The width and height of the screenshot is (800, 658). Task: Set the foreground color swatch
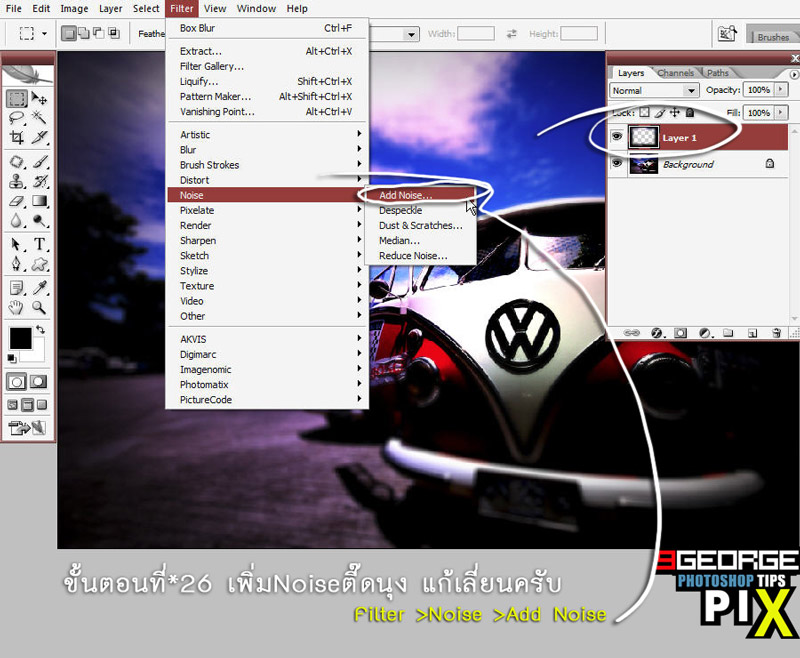pos(20,338)
